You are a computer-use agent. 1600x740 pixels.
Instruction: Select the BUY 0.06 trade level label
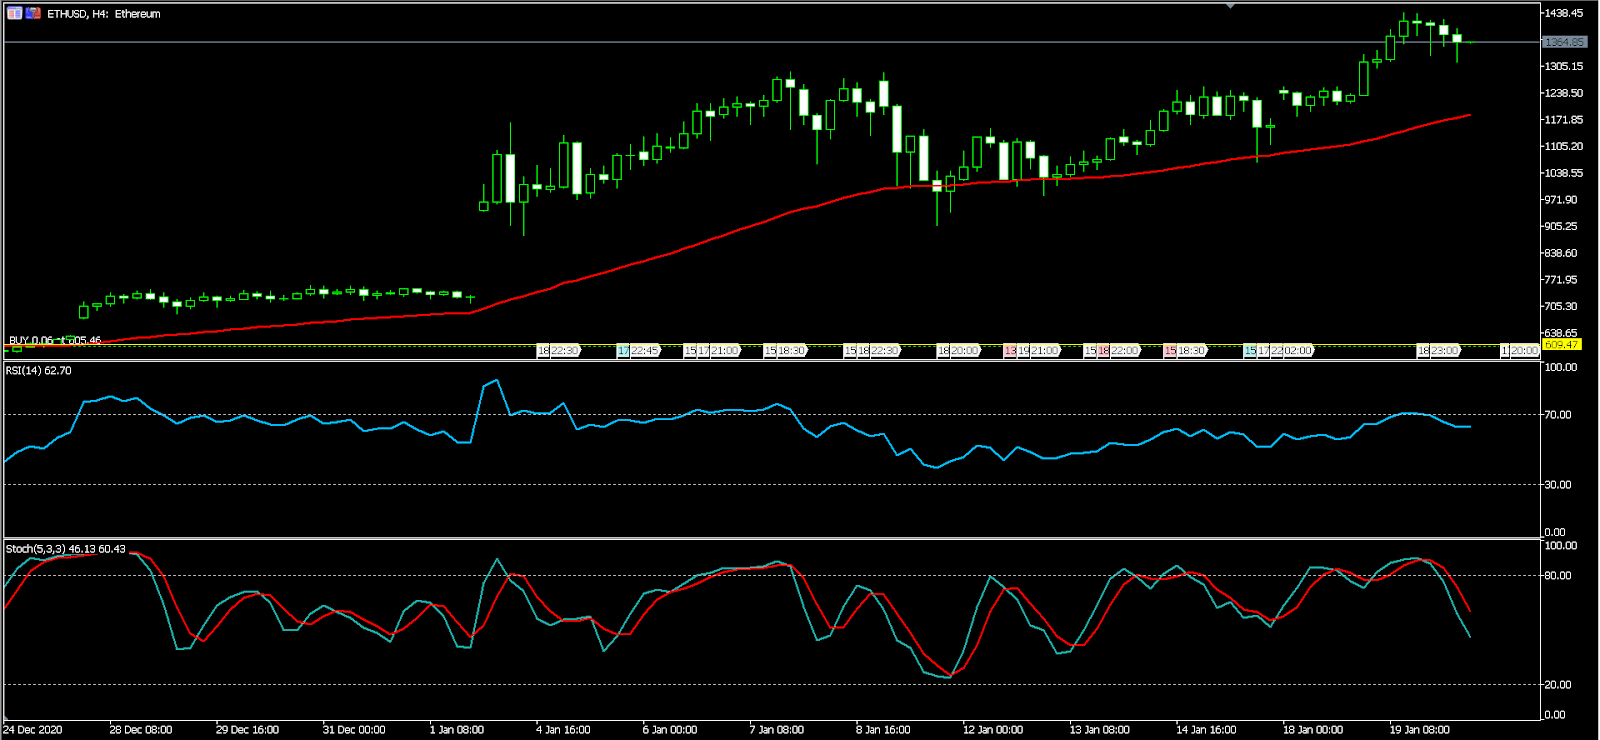(54, 341)
